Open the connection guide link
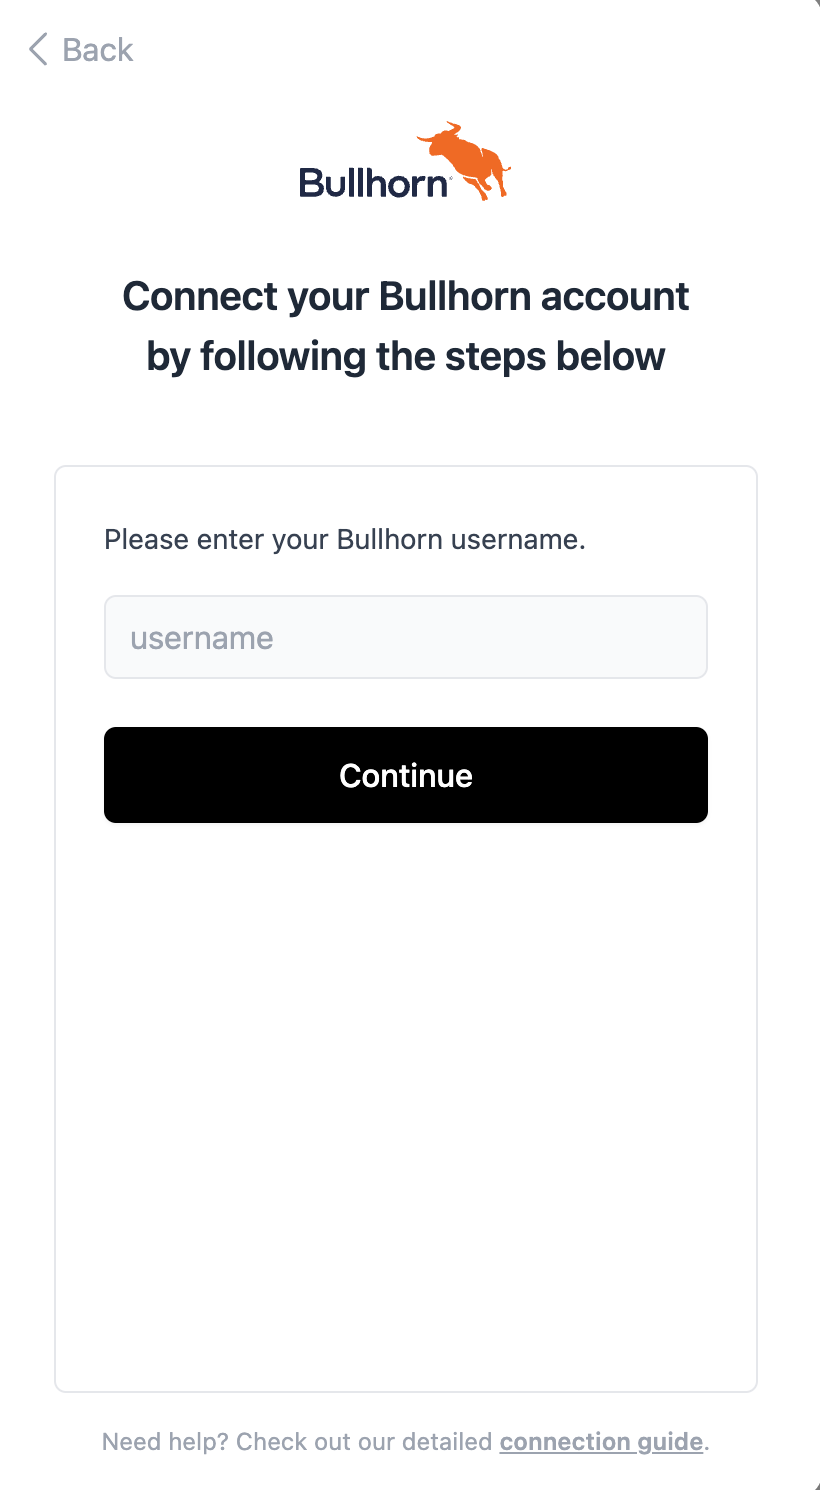The height and width of the screenshot is (1490, 820). point(601,1441)
